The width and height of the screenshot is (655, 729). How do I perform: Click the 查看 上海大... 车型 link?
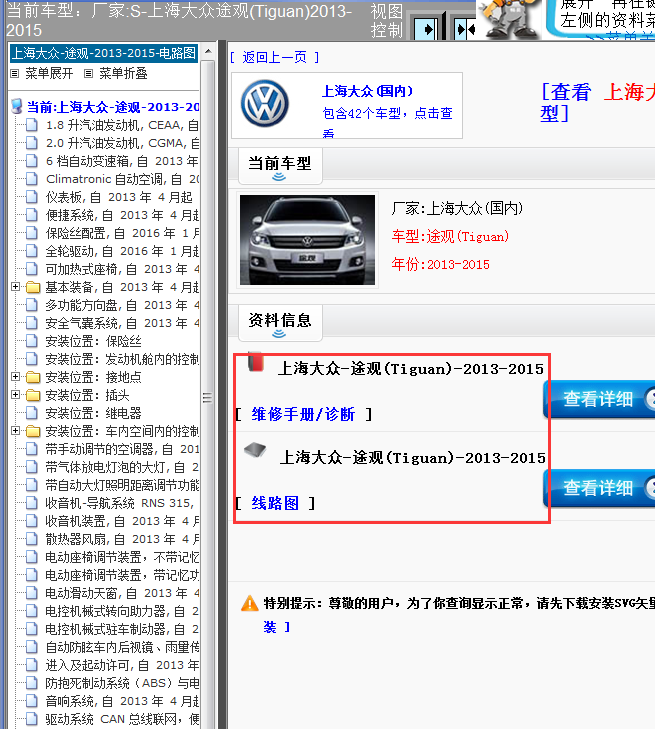click(x=597, y=103)
